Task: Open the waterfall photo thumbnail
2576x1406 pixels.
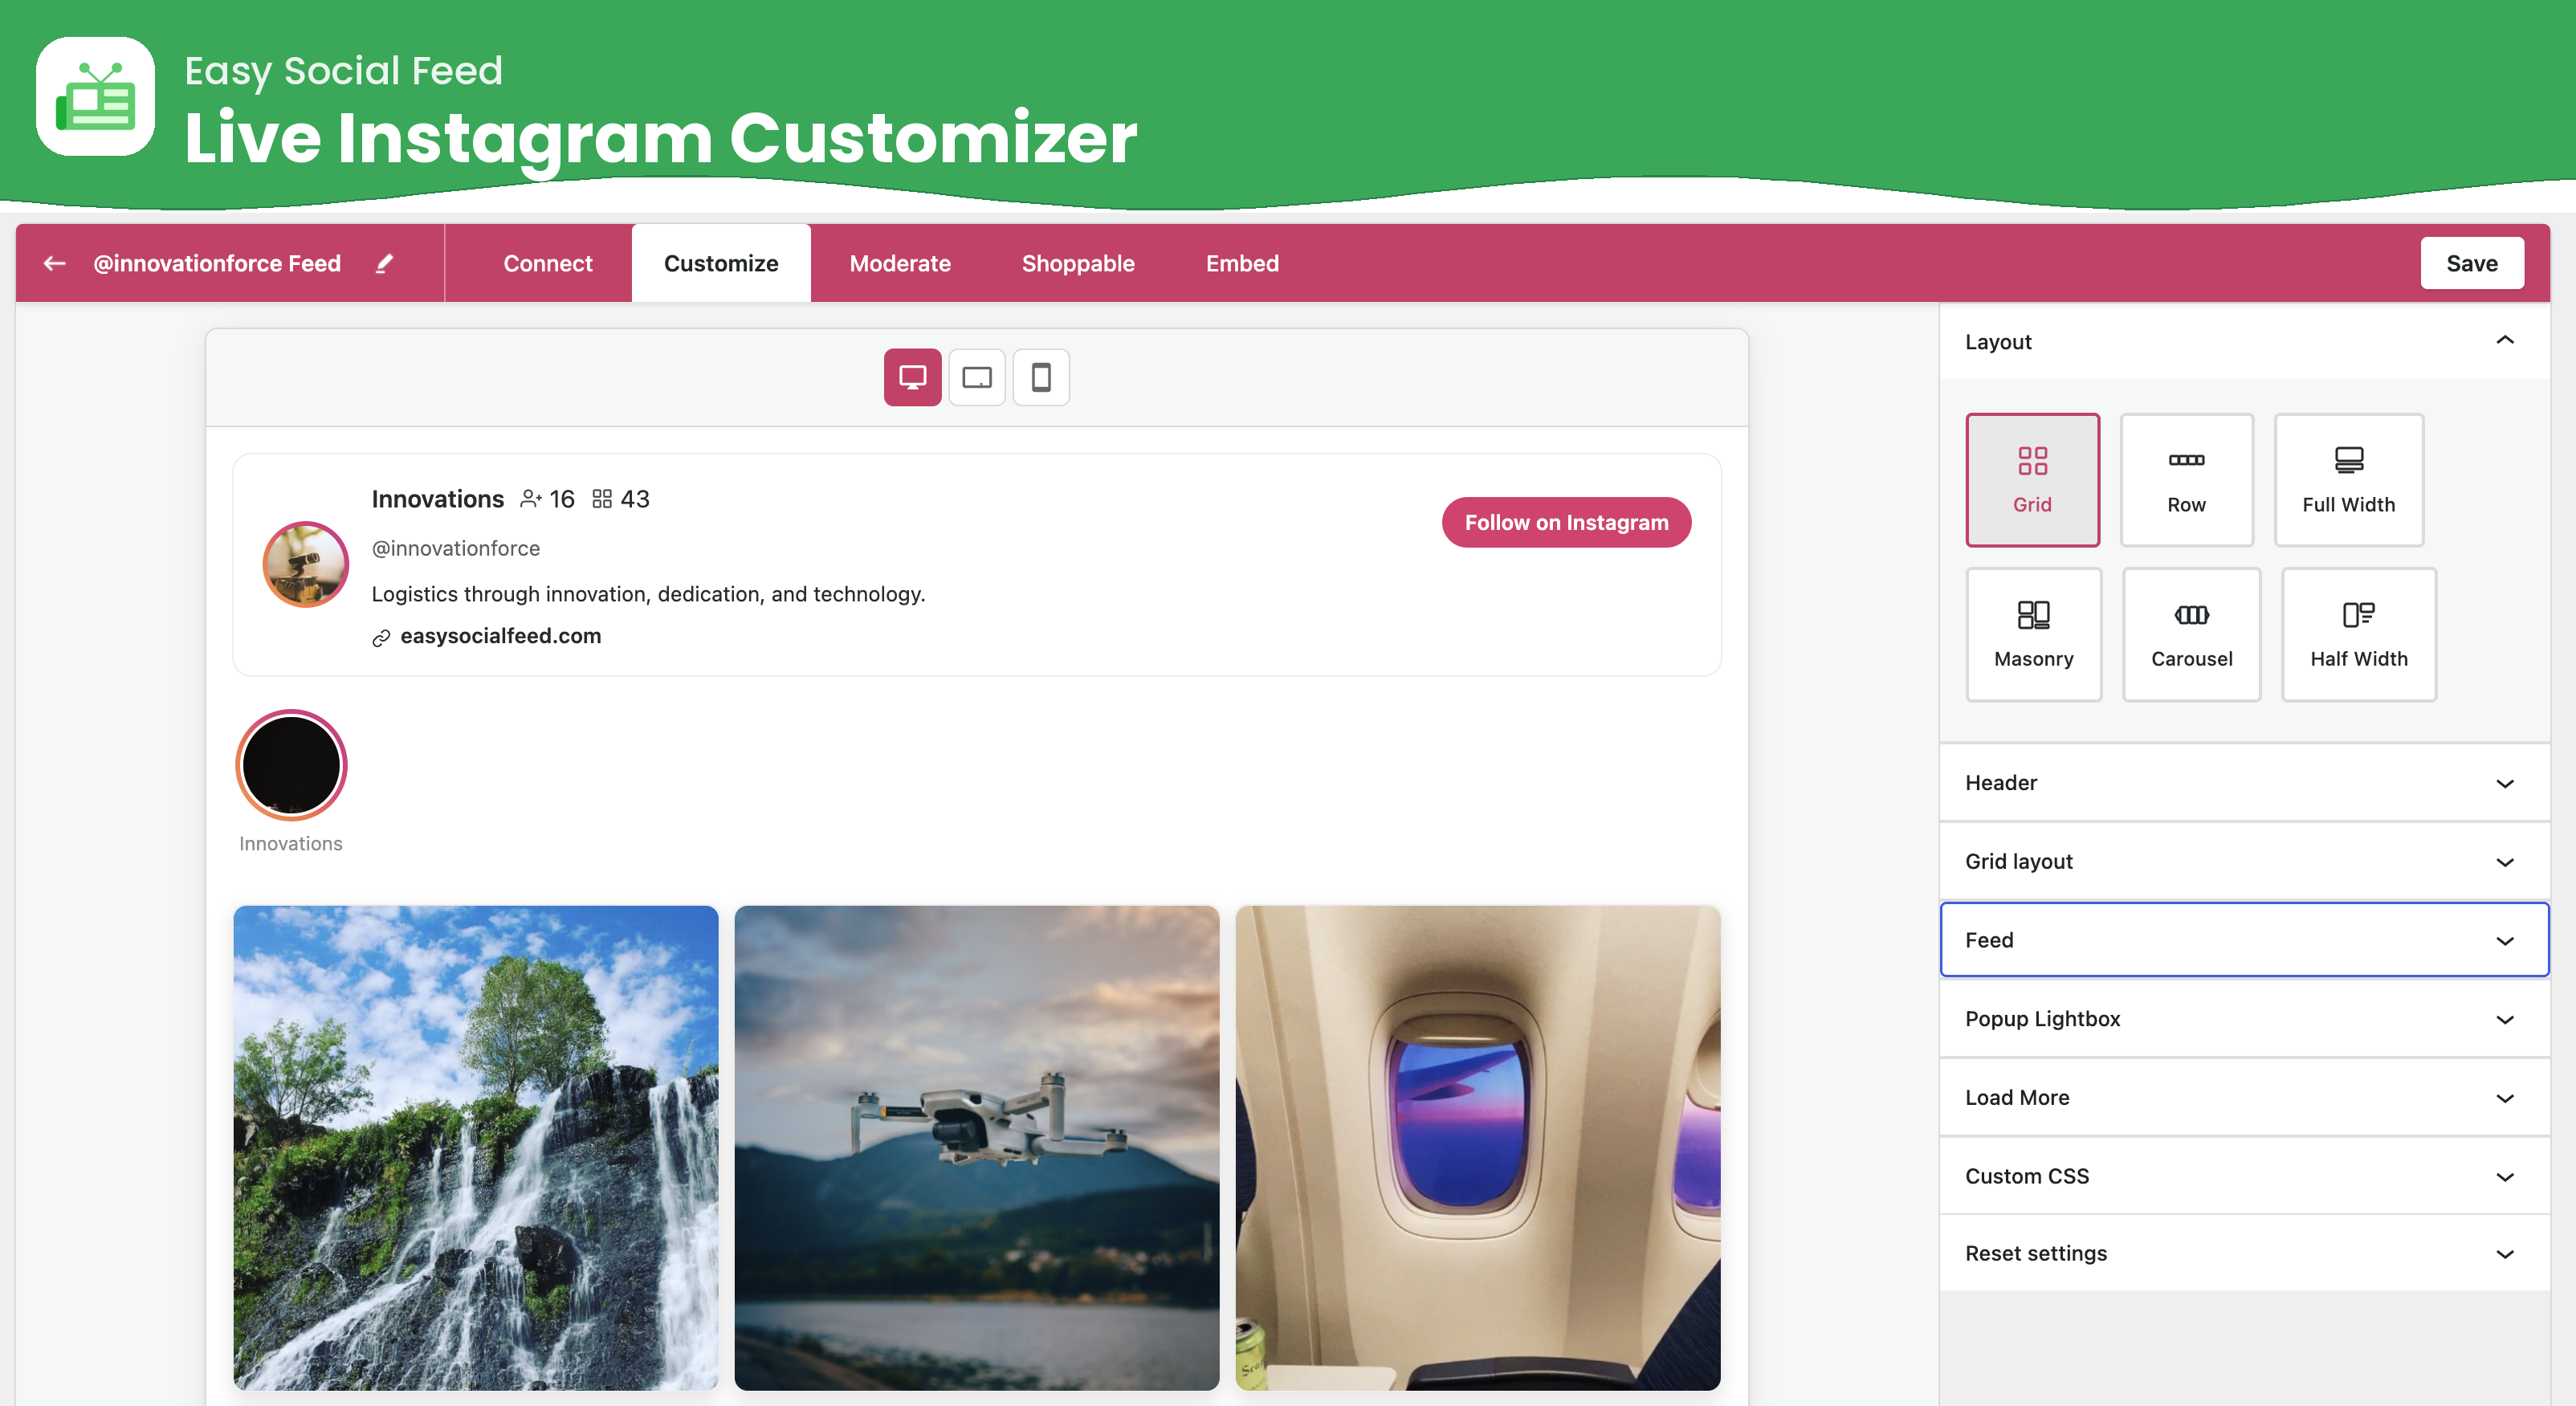Action: point(476,1148)
